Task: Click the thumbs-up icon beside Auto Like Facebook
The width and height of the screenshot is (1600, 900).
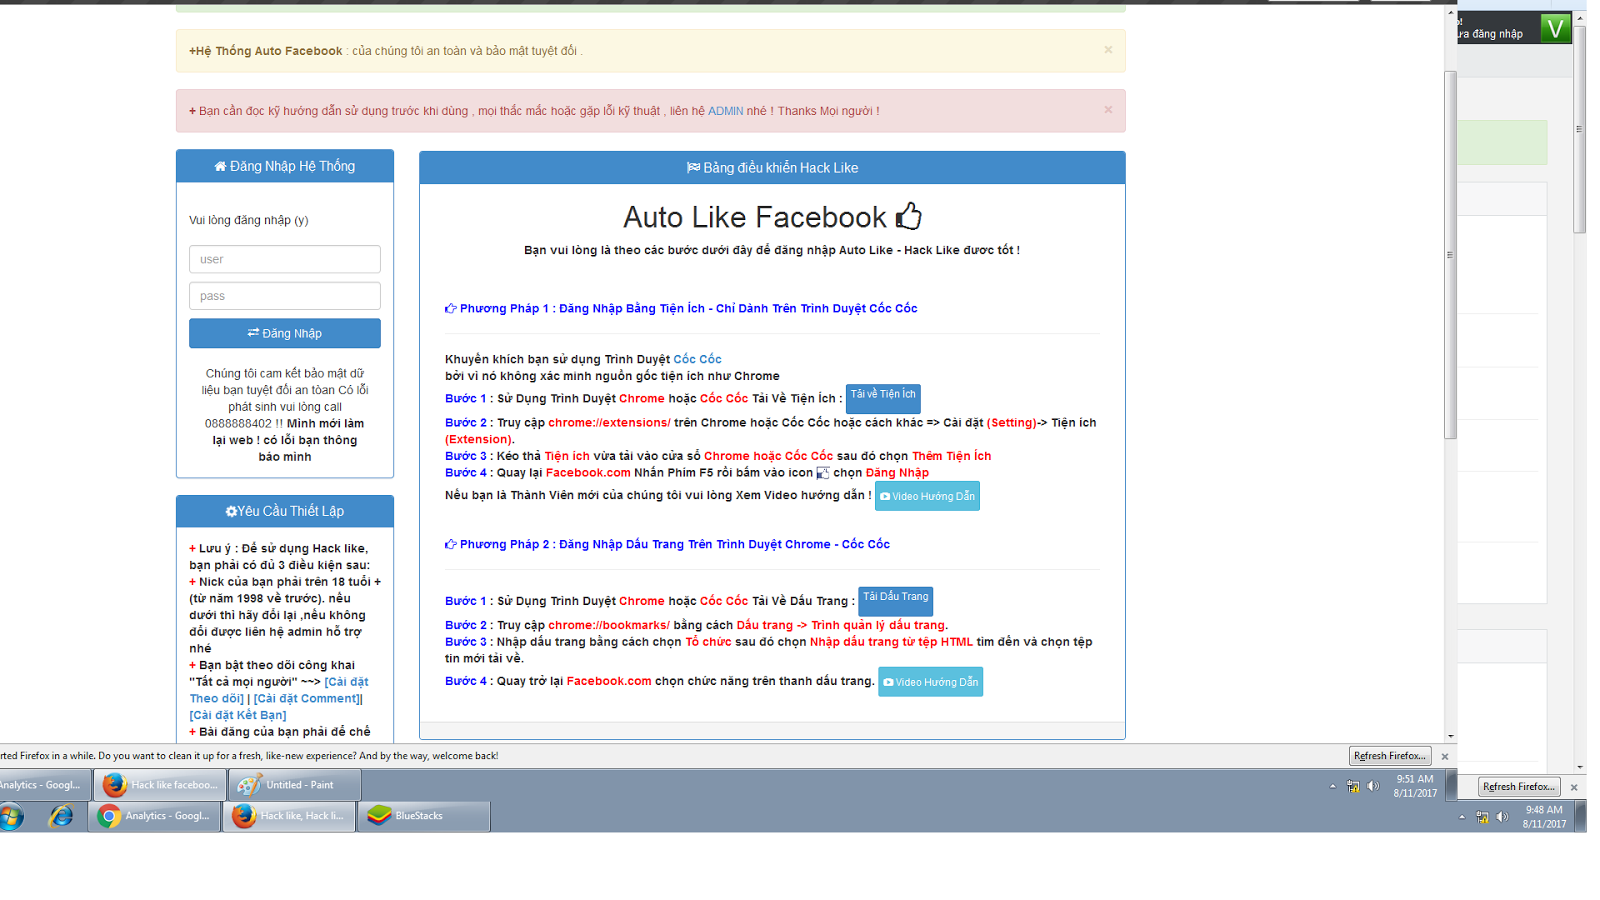Action: (909, 216)
